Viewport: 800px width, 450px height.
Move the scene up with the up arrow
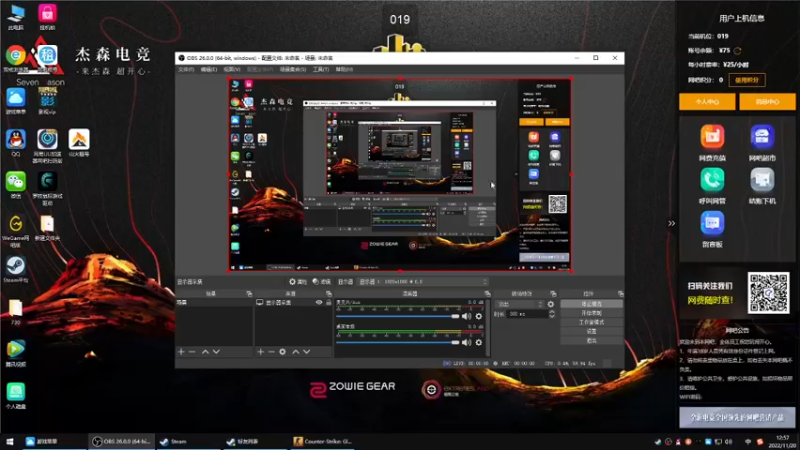(205, 352)
